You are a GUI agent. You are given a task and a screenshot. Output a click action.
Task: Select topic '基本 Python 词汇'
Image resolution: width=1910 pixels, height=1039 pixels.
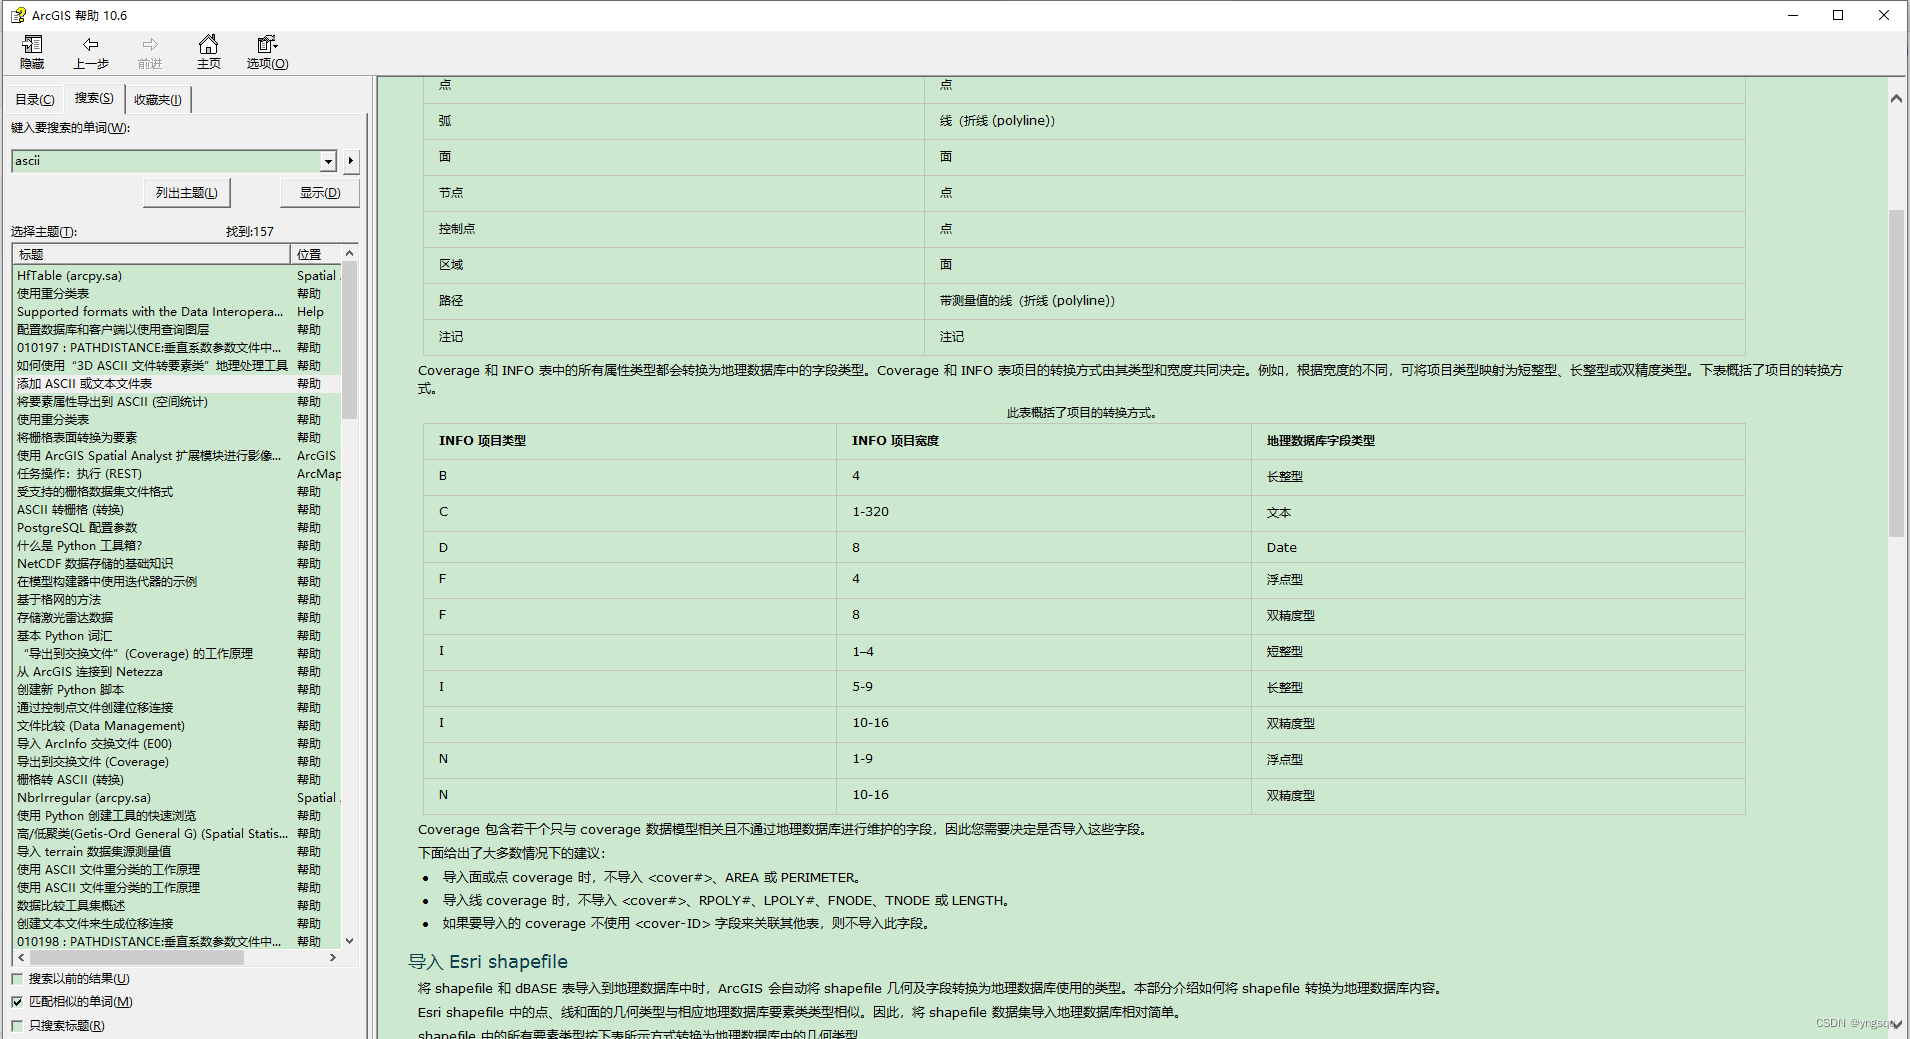pos(64,636)
